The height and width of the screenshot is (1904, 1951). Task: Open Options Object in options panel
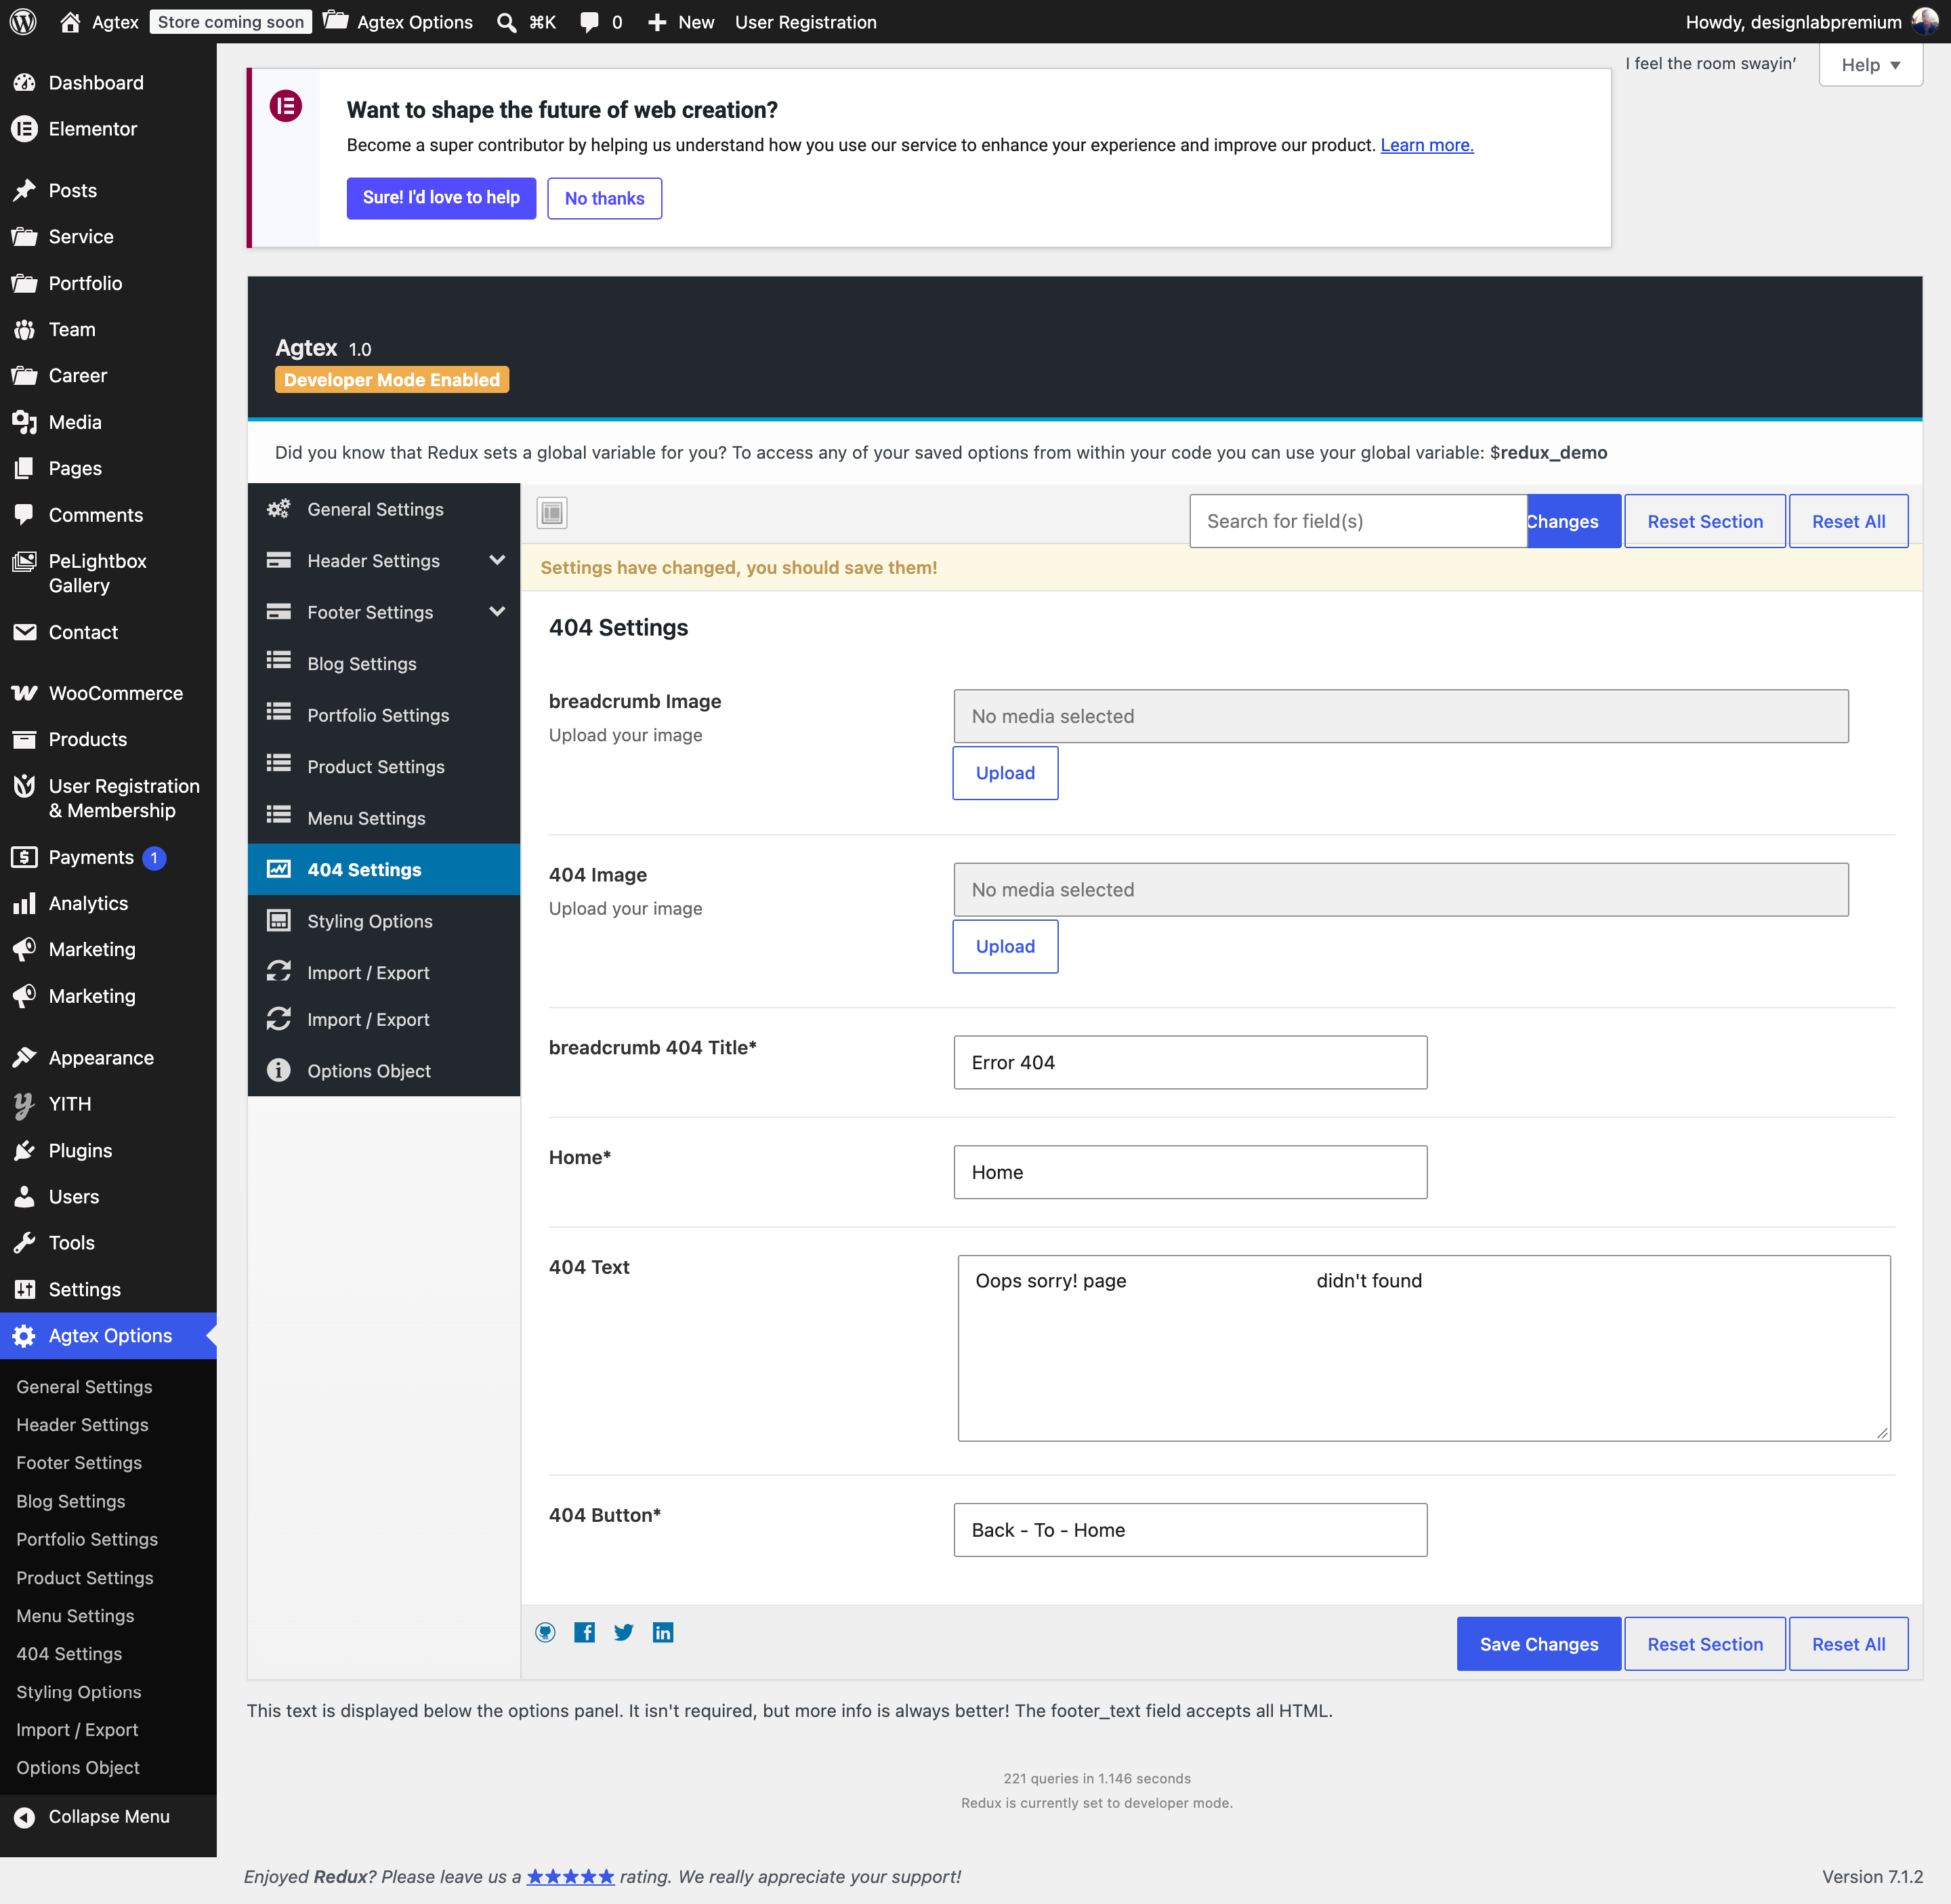point(384,1070)
